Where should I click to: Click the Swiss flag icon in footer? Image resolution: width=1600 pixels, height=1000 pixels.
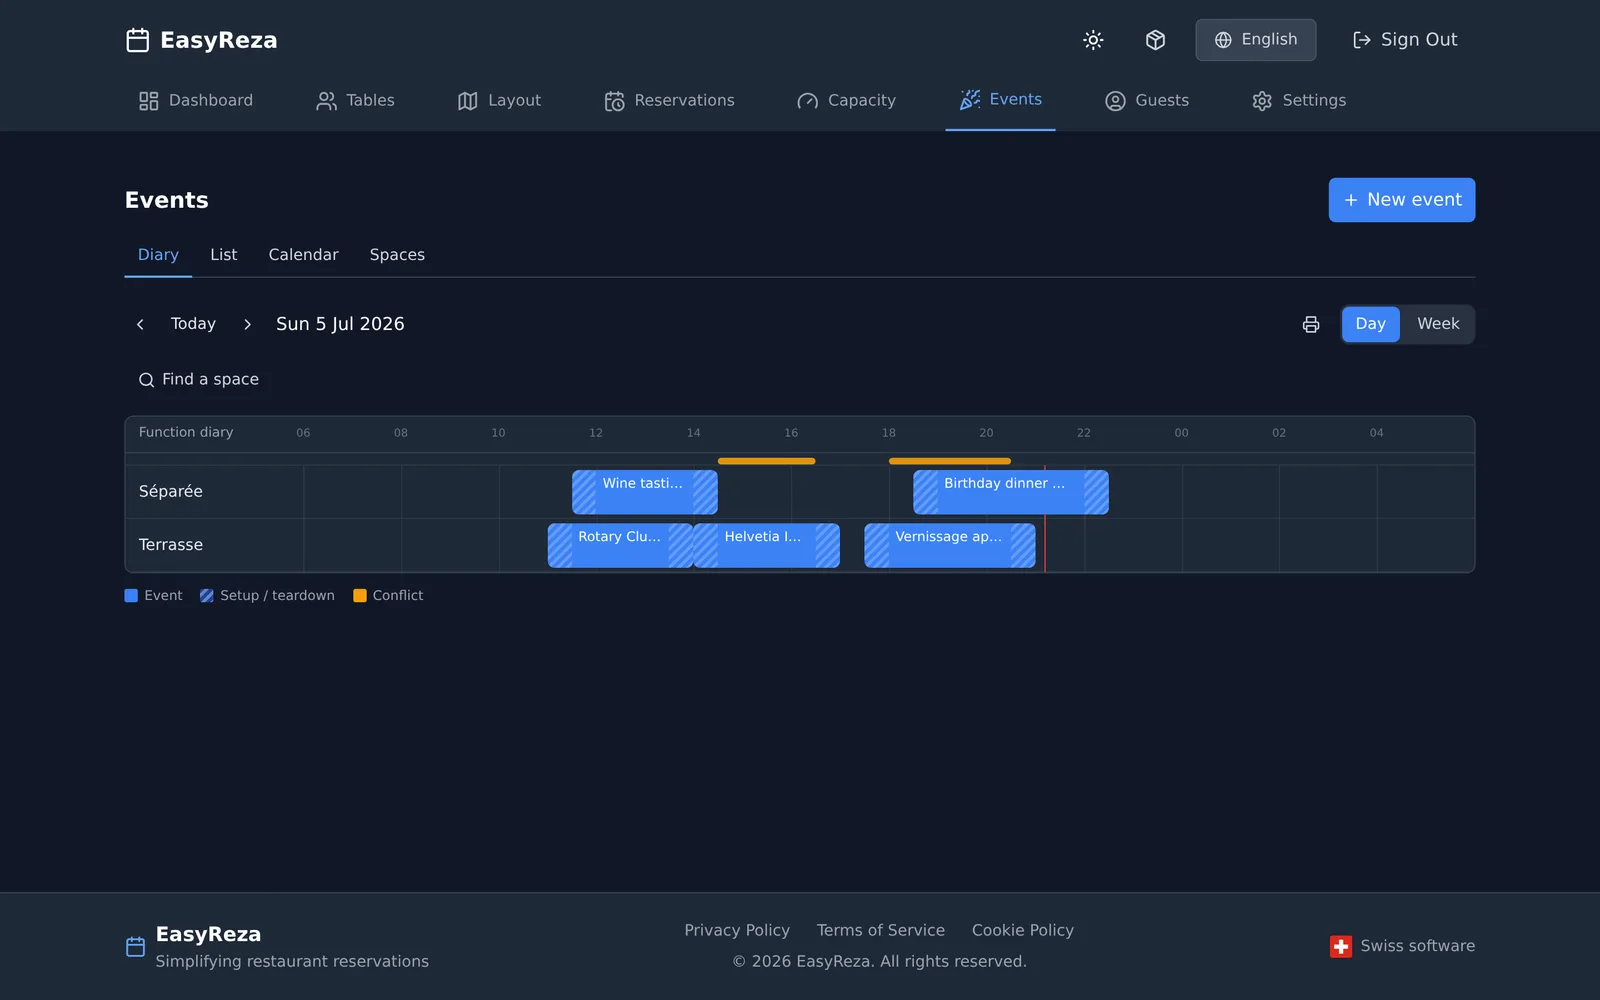click(1341, 946)
